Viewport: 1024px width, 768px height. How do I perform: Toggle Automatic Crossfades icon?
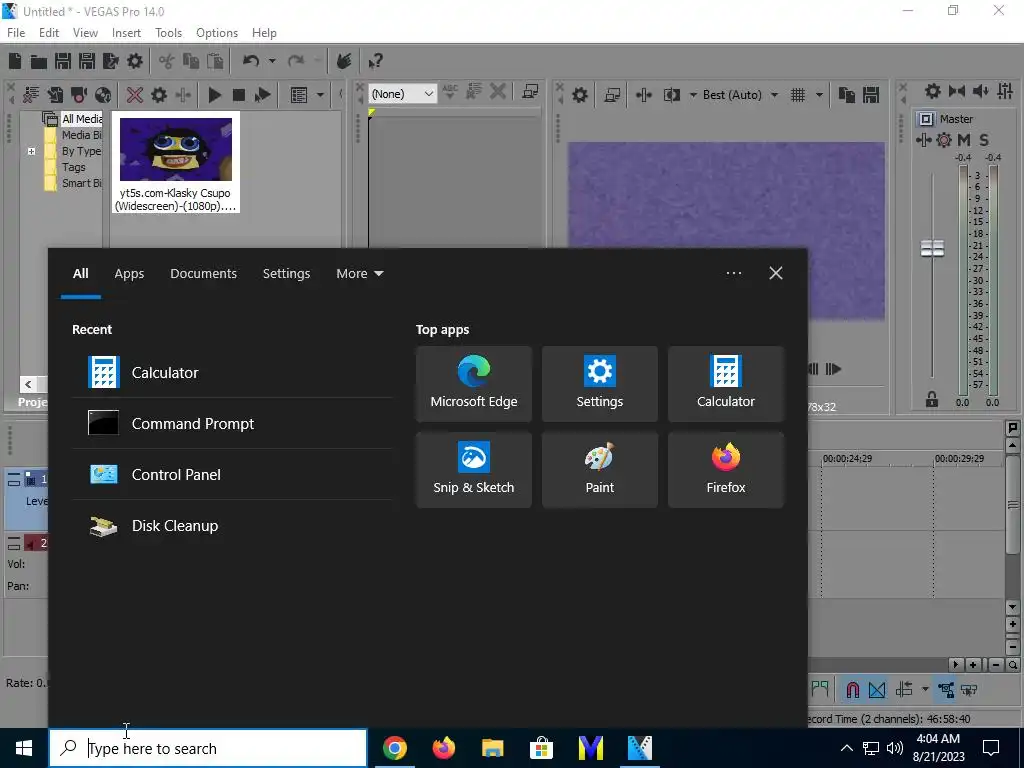[877, 690]
